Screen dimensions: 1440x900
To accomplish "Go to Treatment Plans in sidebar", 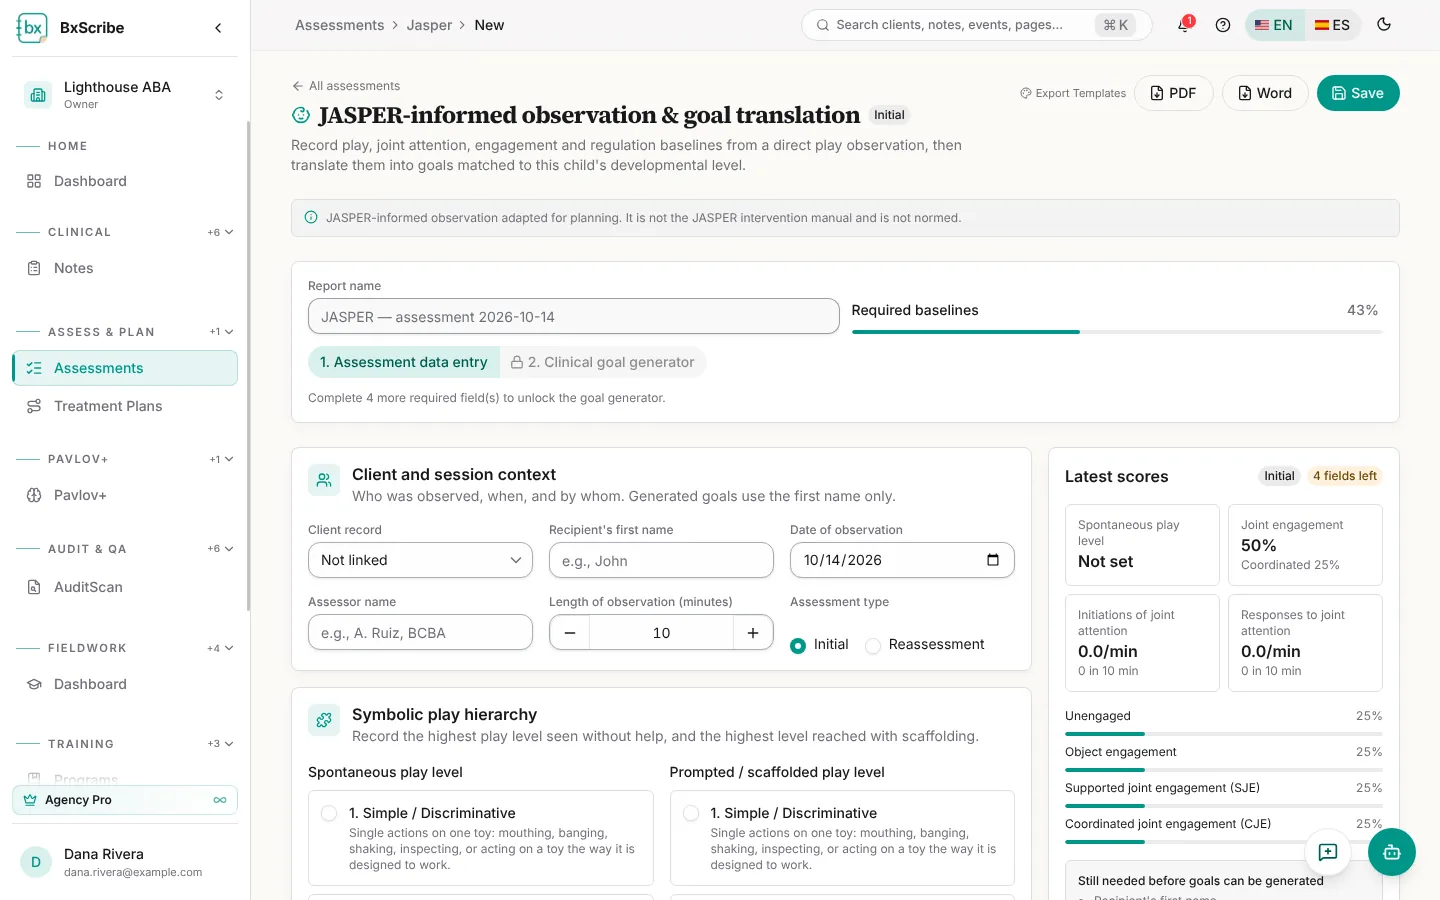I will [125, 406].
